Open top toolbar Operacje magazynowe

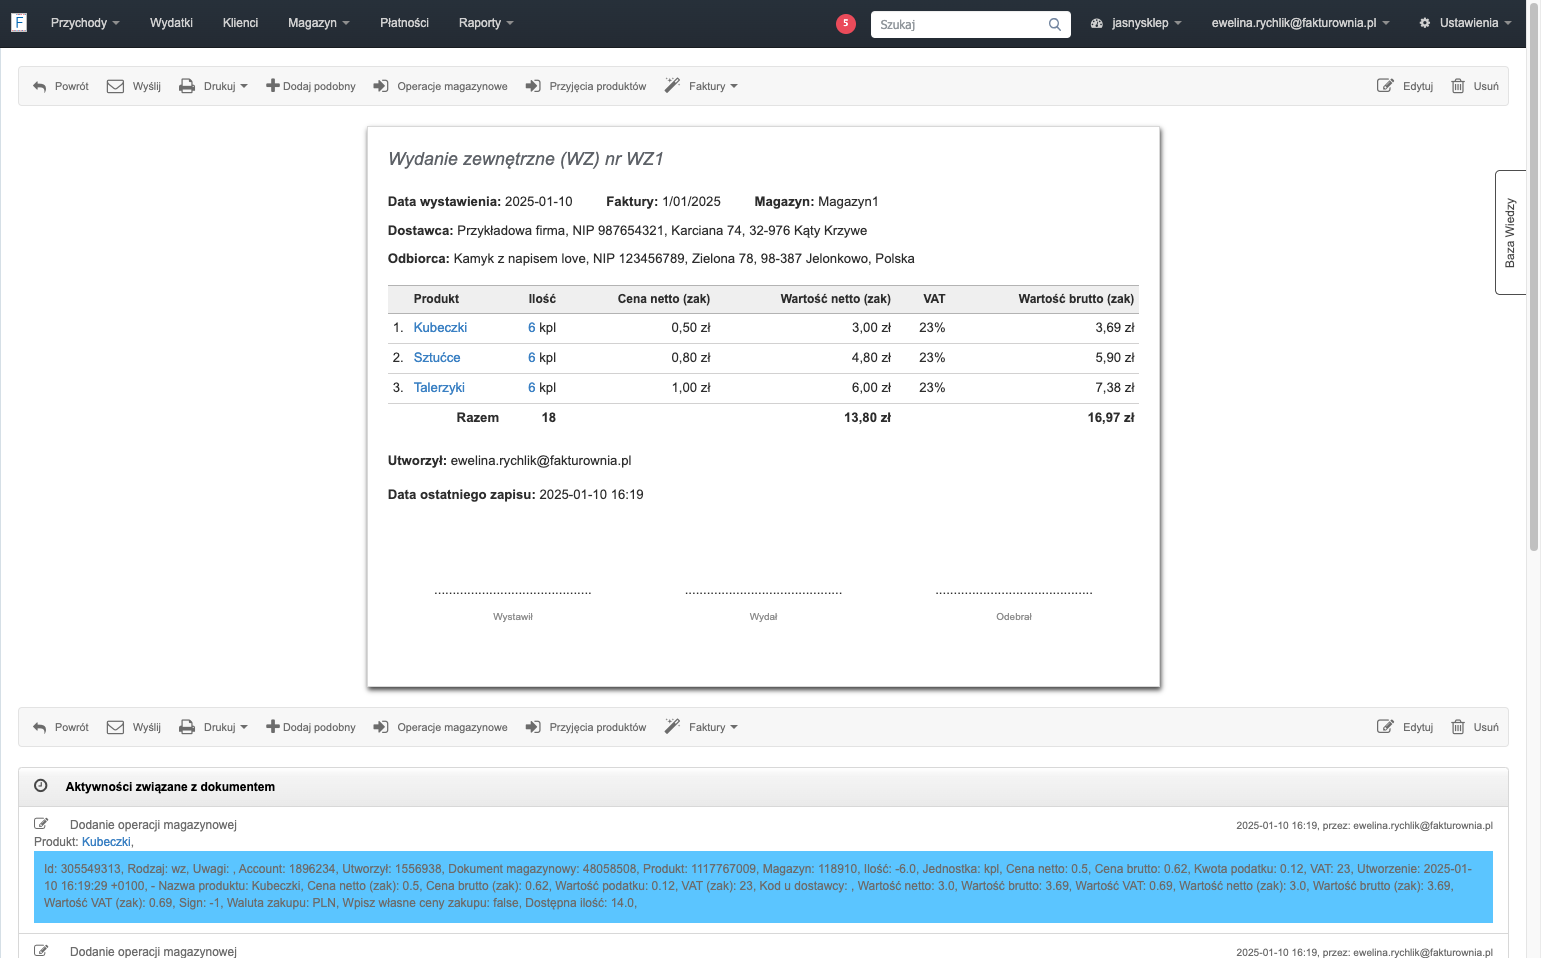[x=440, y=86]
